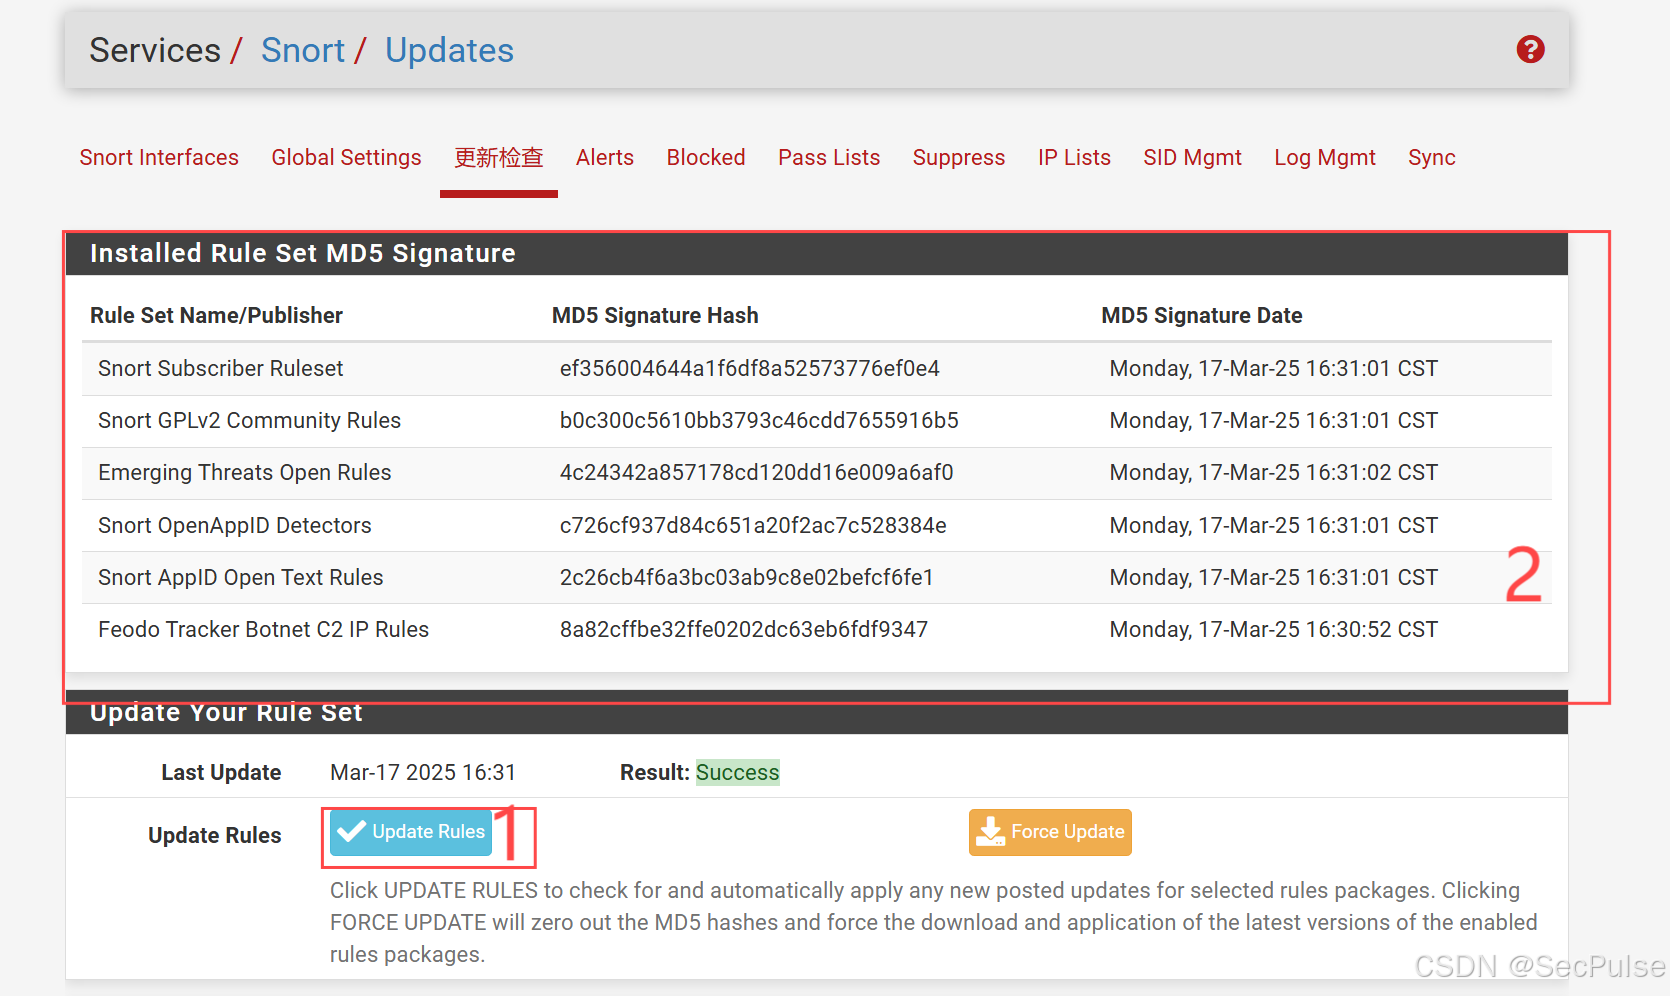Go to the Alerts tab
Viewport: 1670px width, 996px height.
tap(605, 158)
